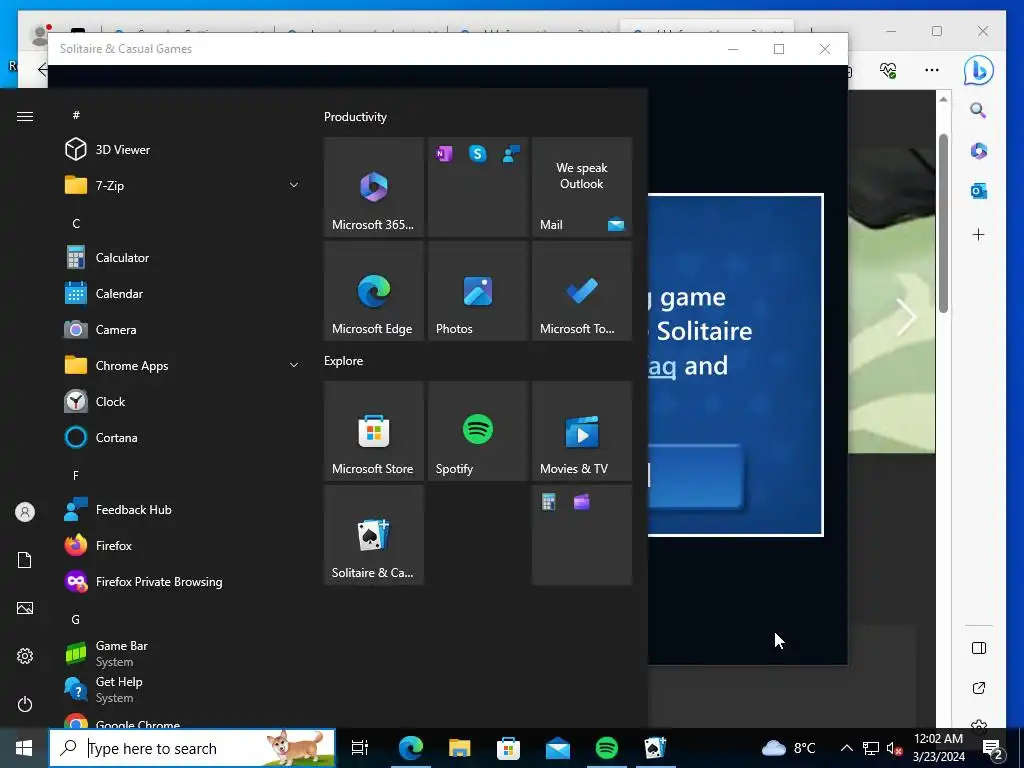The height and width of the screenshot is (768, 1024).
Task: Open the Microsoft Store tile
Action: click(374, 431)
